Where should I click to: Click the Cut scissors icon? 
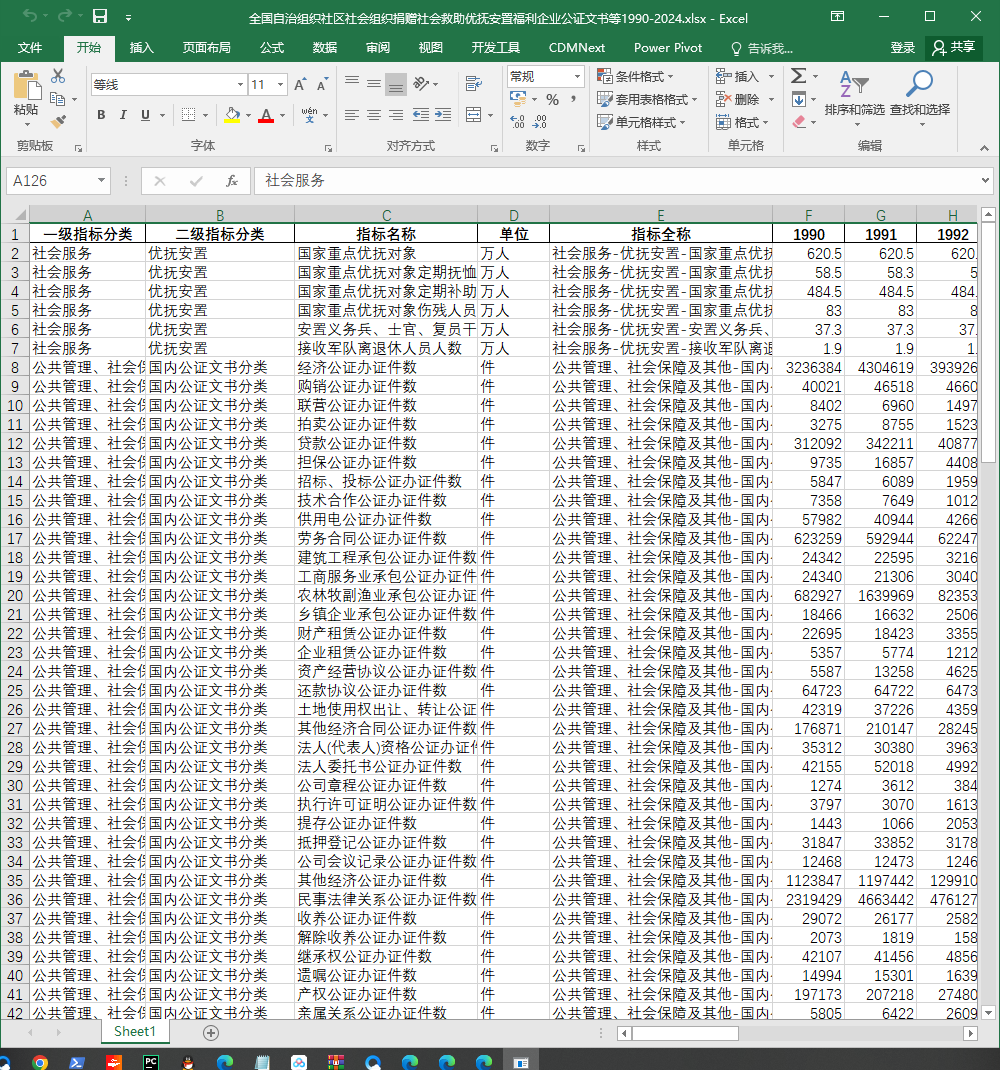pos(58,76)
